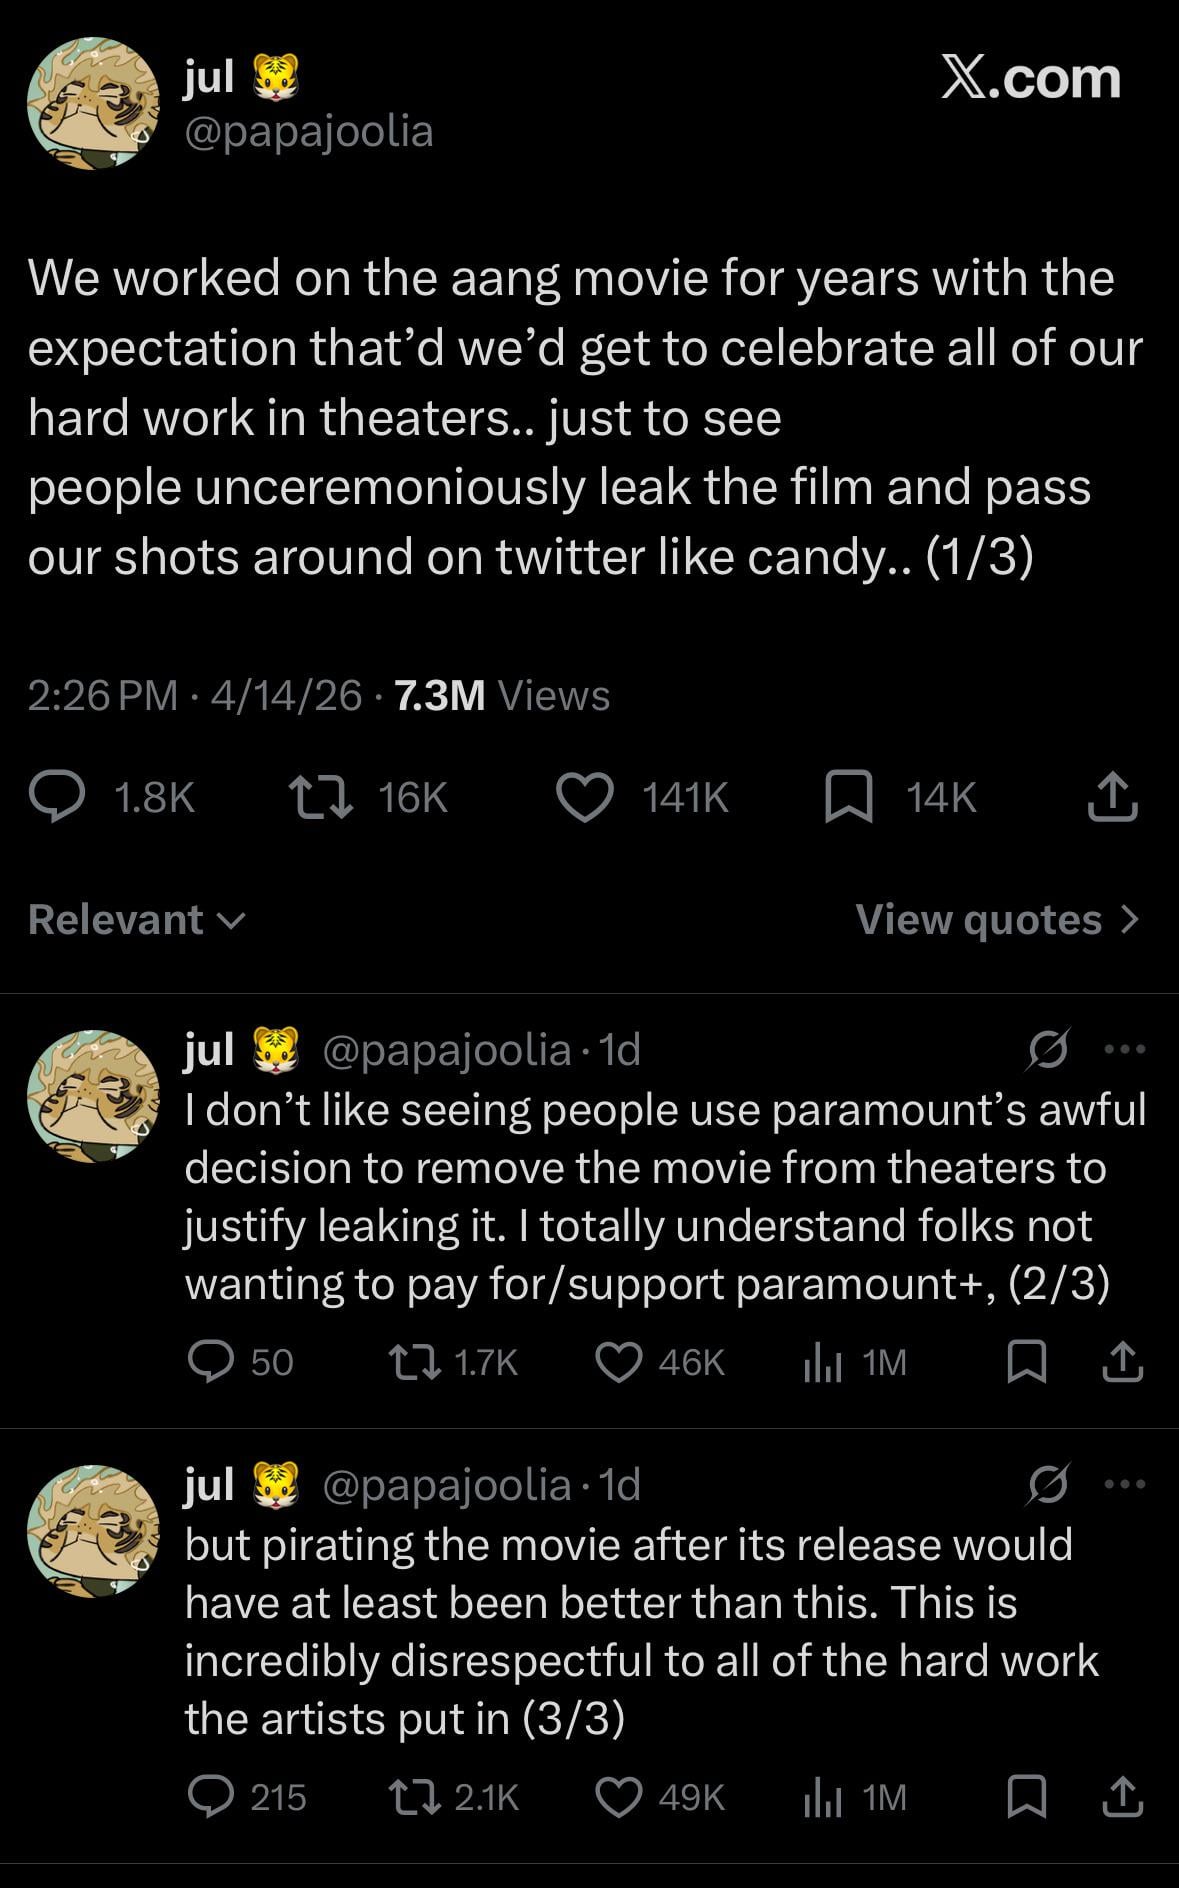Repost the main tweet with 16K reposts

point(320,798)
